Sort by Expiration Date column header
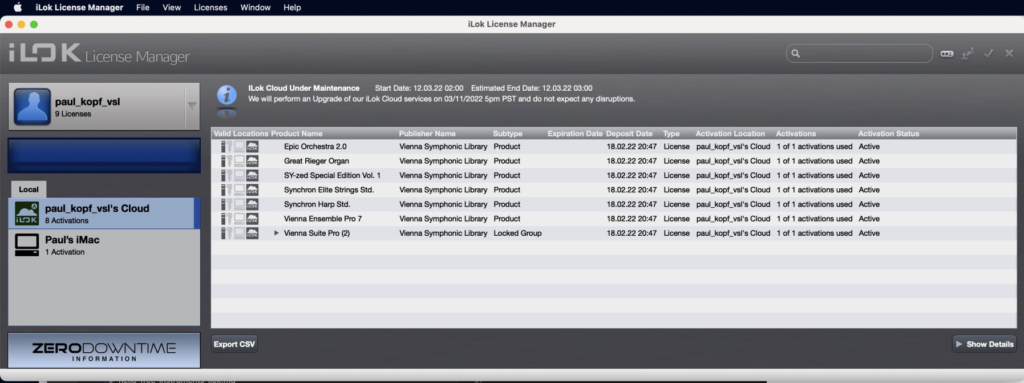Viewport: 1024px width, 383px height. [575, 133]
